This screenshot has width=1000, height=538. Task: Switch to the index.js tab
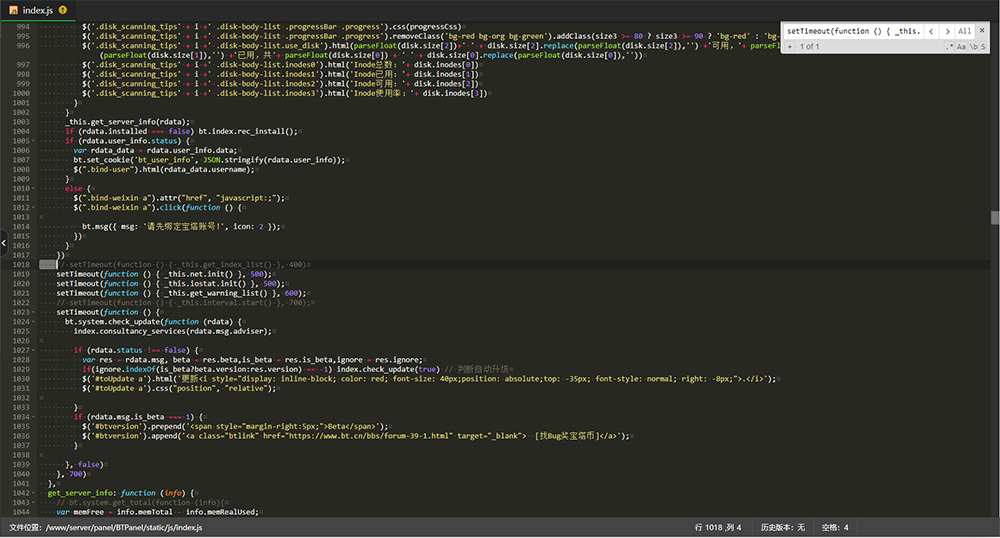(37, 10)
